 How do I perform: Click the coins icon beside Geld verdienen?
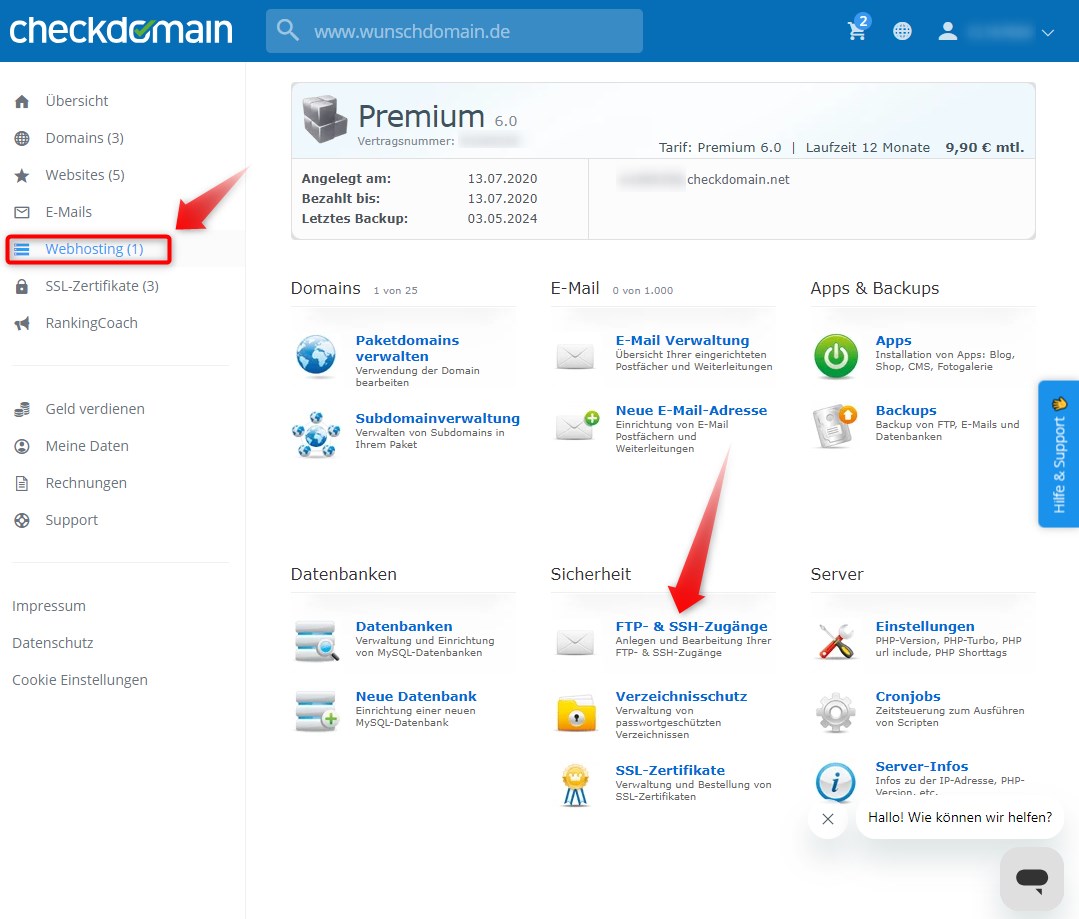pyautogui.click(x=22, y=410)
